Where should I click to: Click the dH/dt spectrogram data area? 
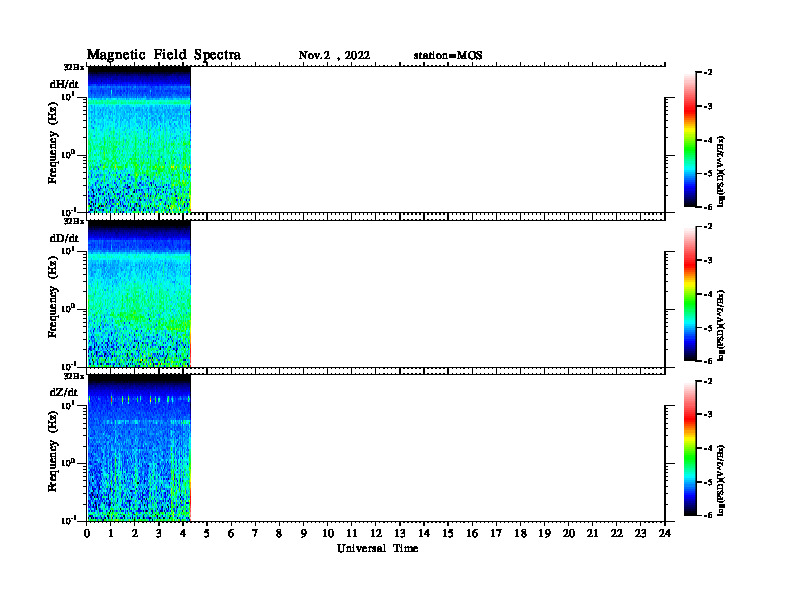click(139, 139)
